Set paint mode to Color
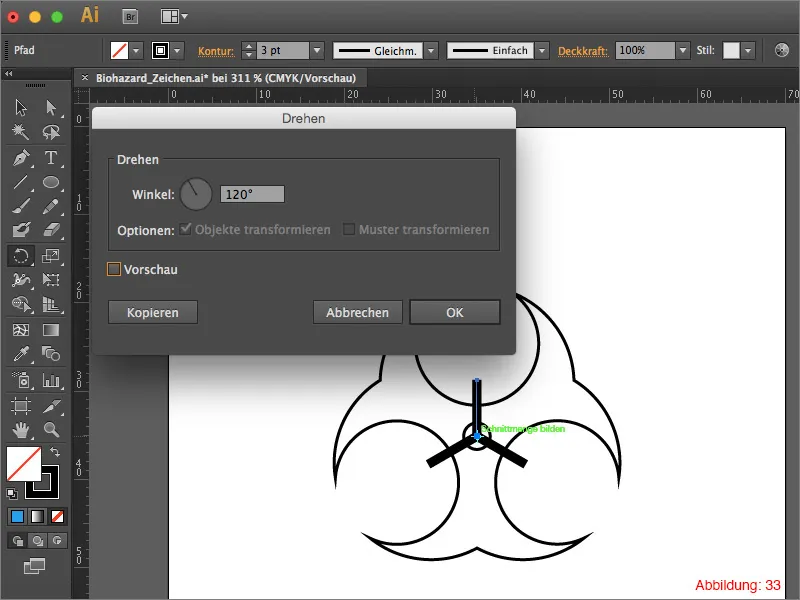This screenshot has height=600, width=800. [x=17, y=517]
